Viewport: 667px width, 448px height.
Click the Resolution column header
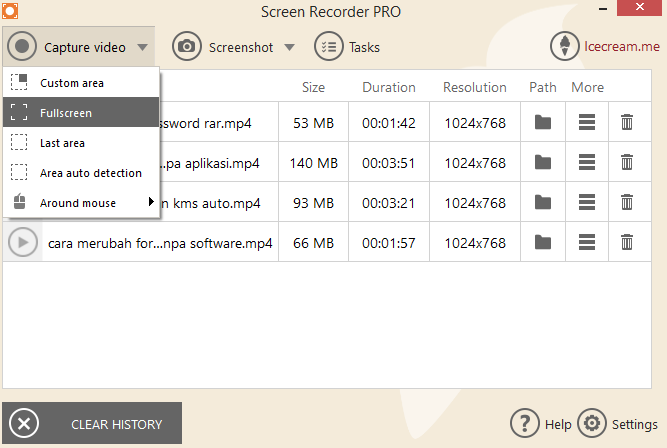point(475,87)
